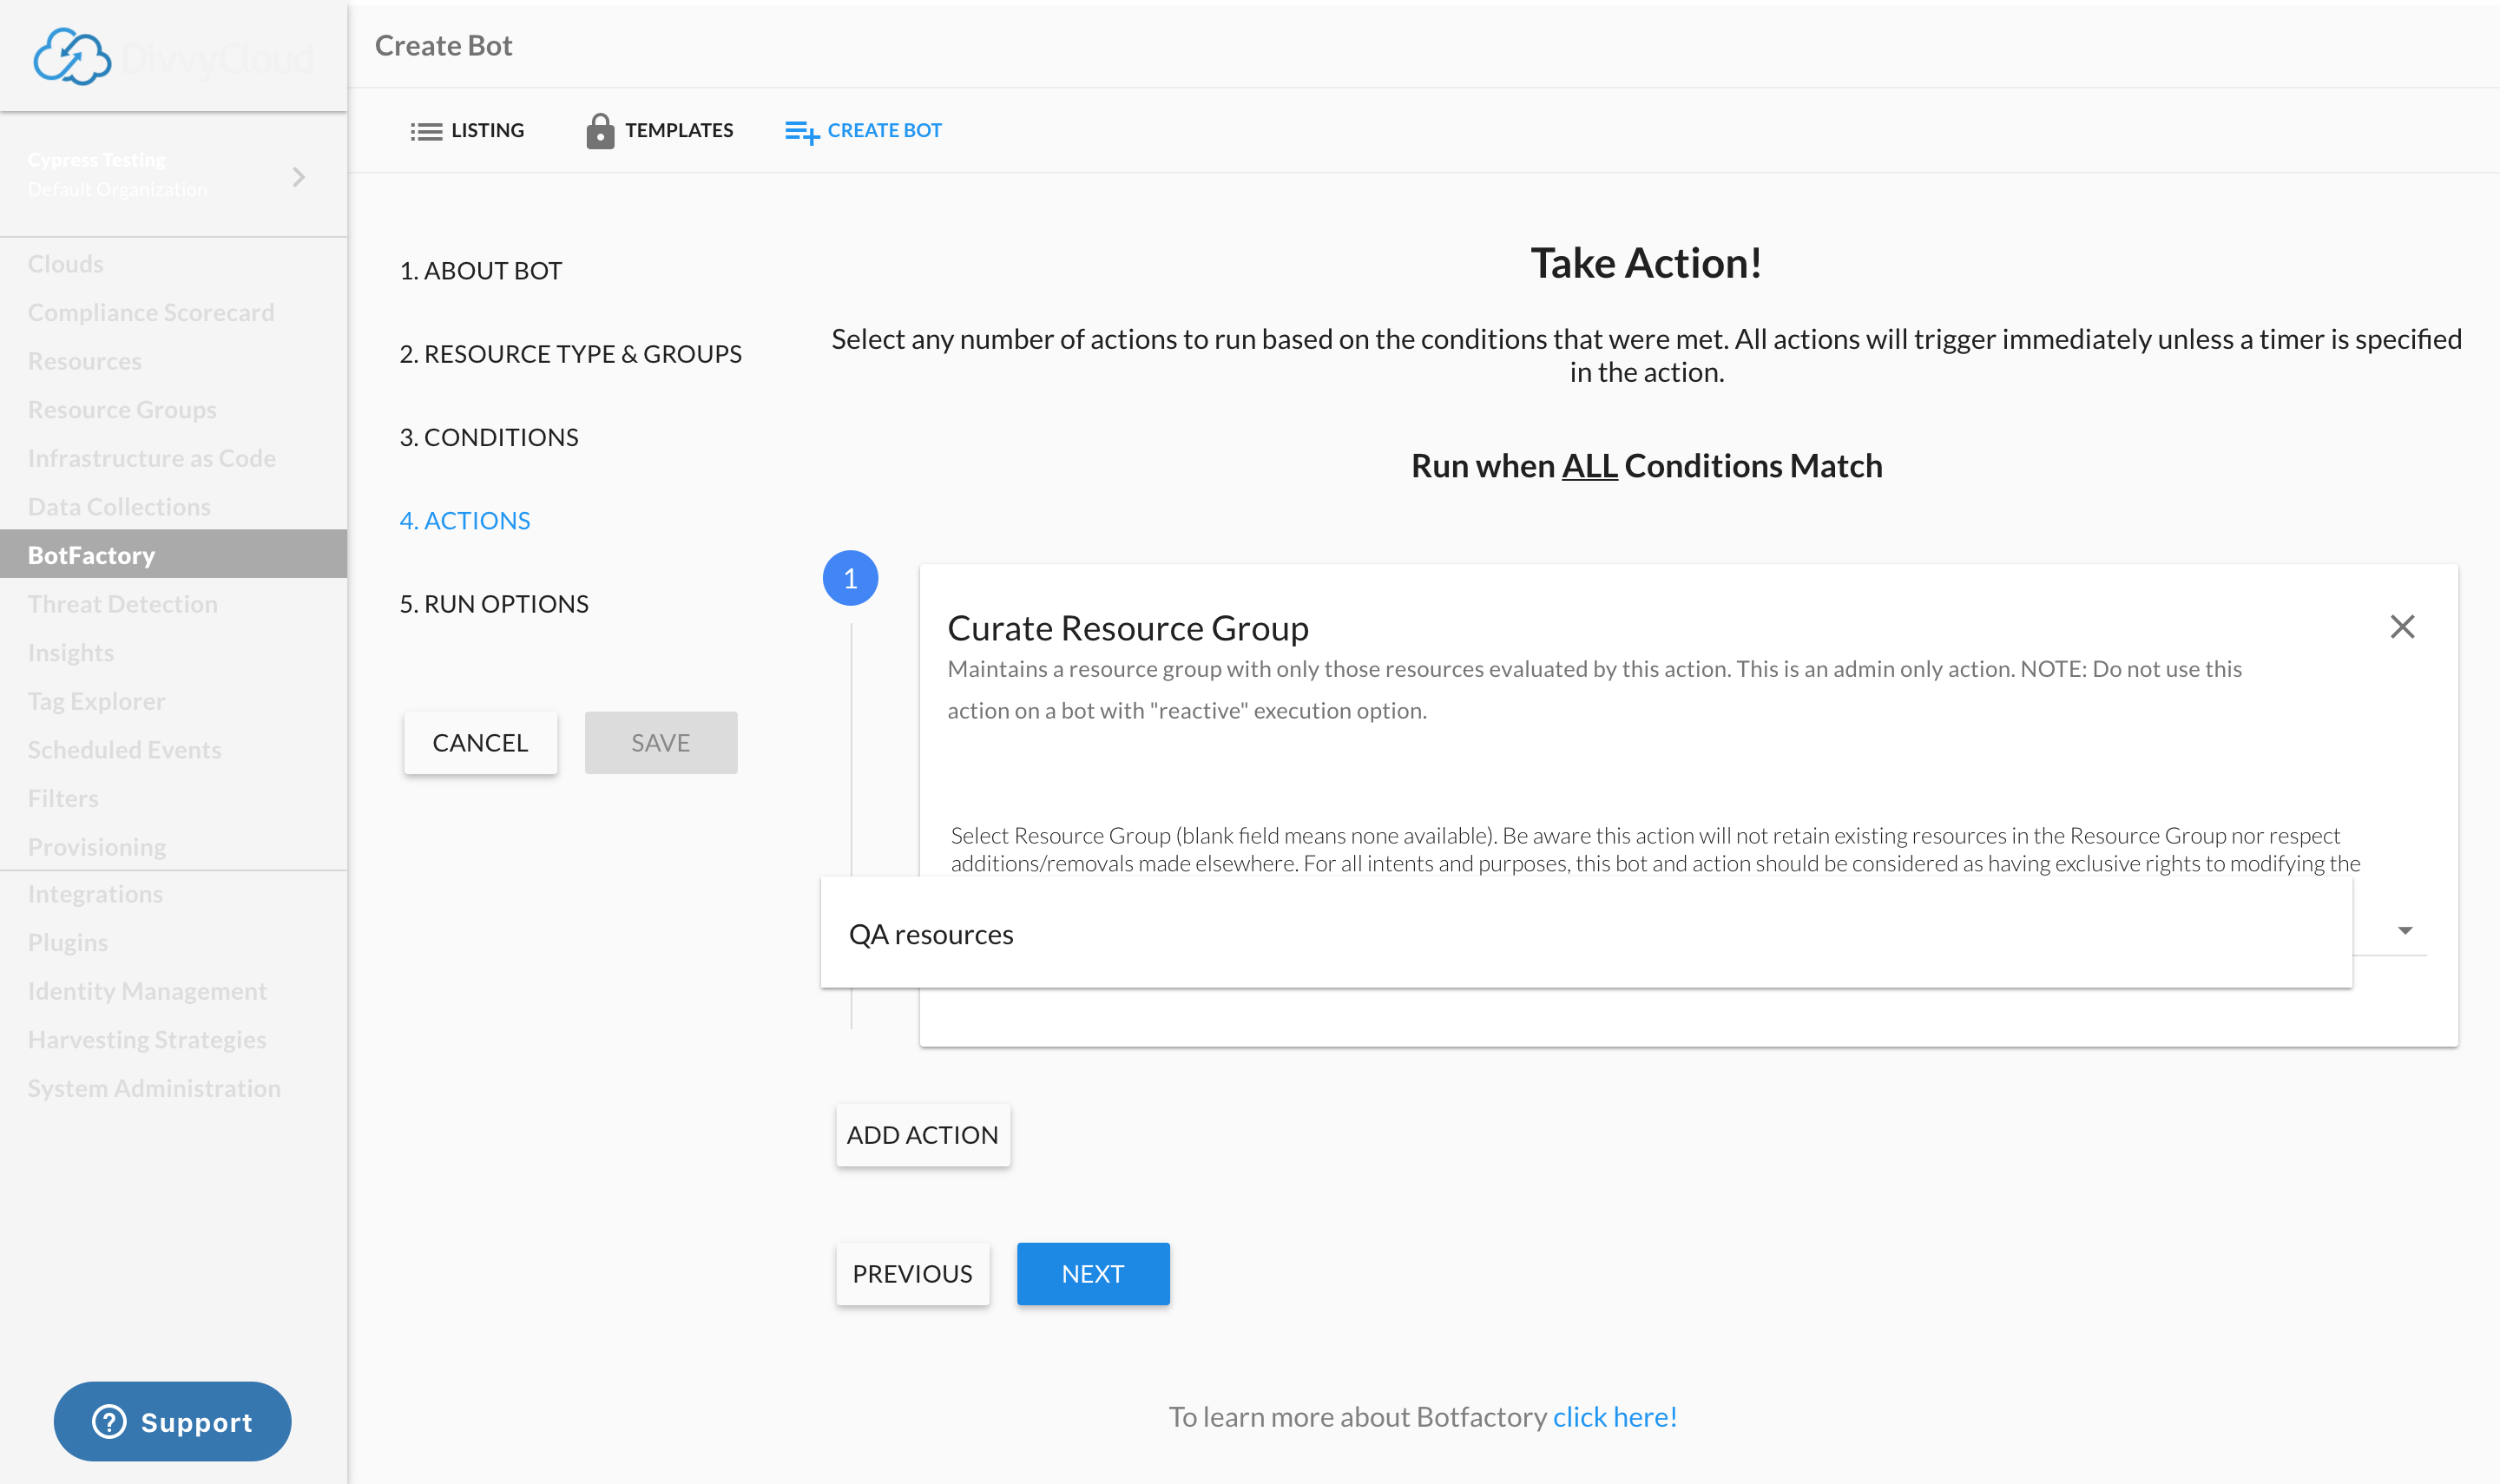This screenshot has width=2500, height=1484.
Task: Open System Administration in the sidebar
Action: coord(154,1088)
